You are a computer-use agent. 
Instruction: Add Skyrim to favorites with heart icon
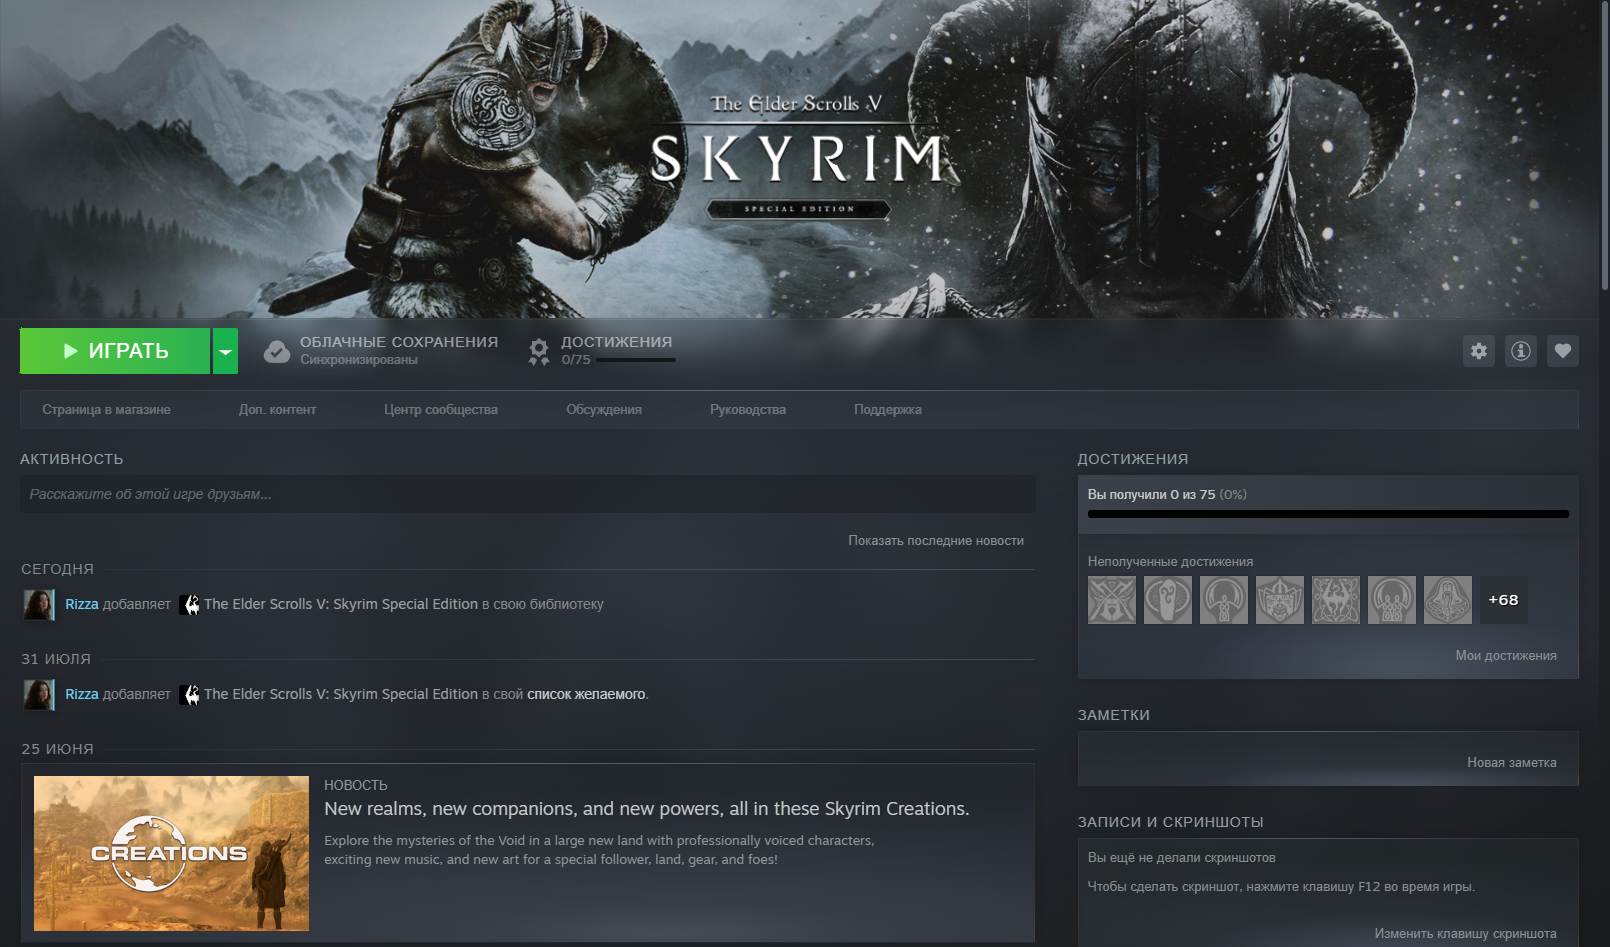coord(1563,351)
